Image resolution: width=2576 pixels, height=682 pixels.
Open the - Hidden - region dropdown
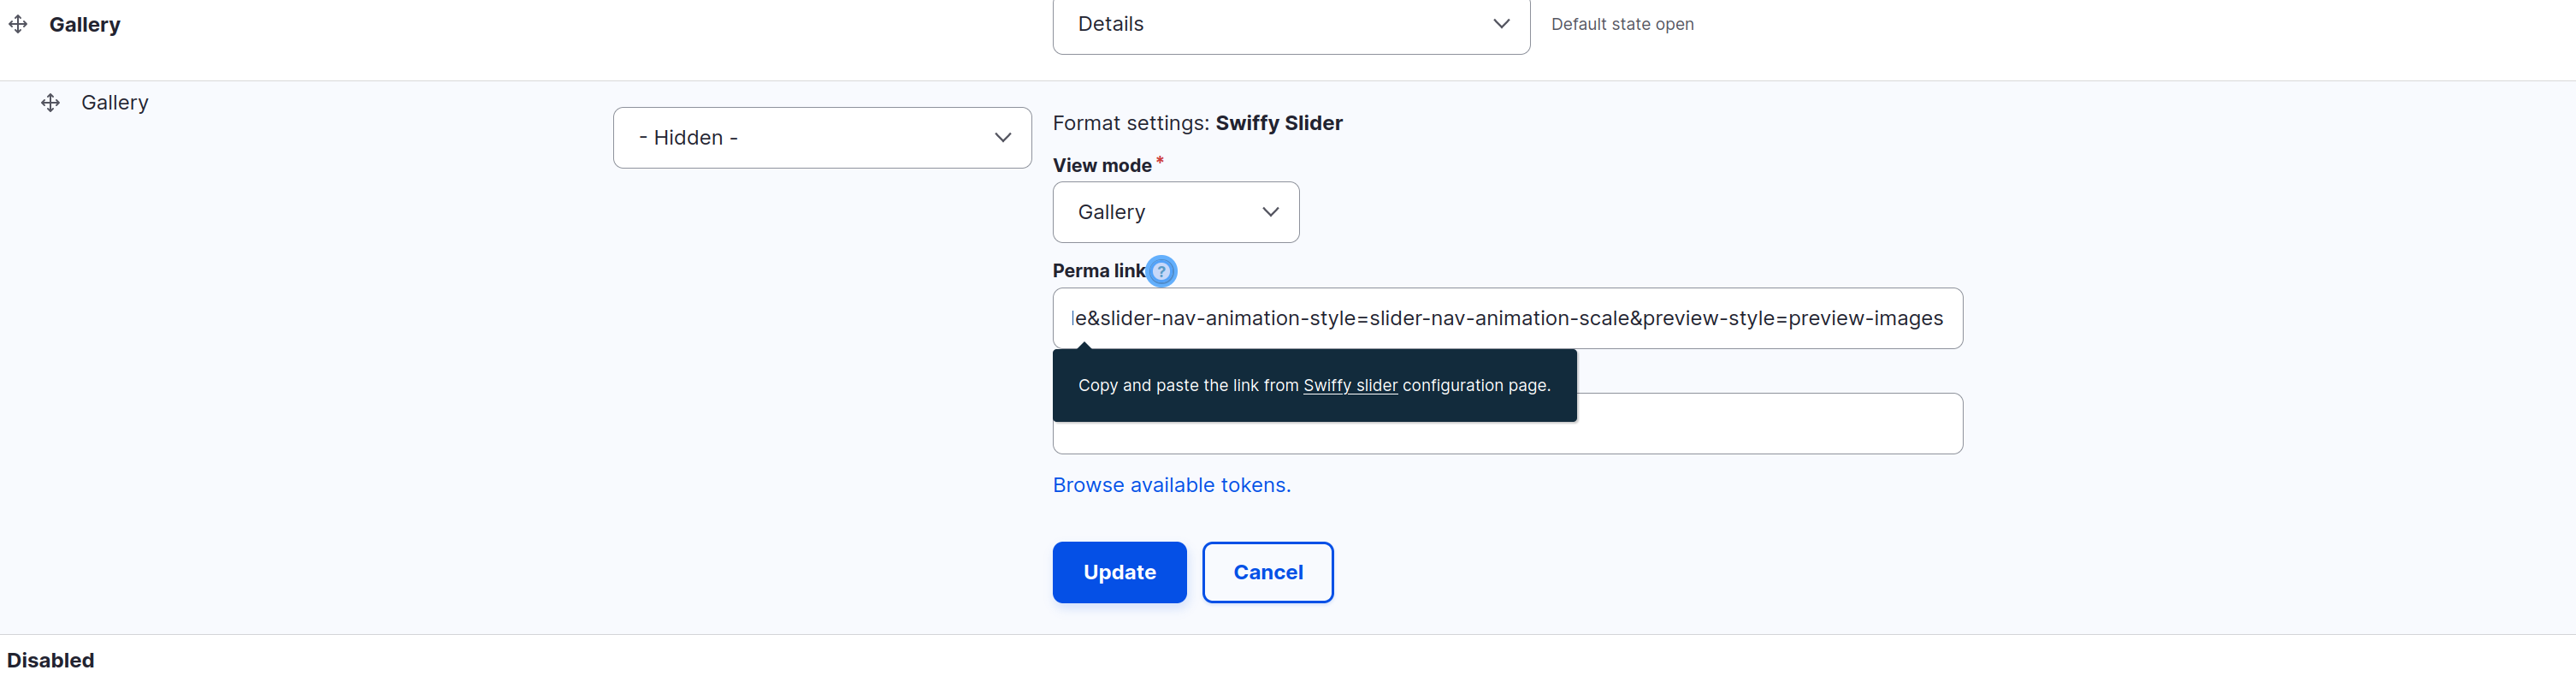point(822,138)
